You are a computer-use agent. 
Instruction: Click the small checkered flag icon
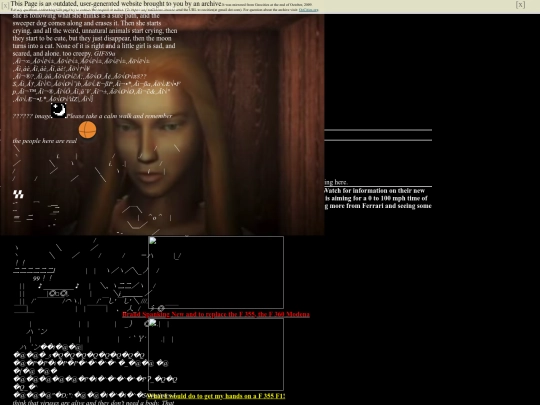pos(18,194)
